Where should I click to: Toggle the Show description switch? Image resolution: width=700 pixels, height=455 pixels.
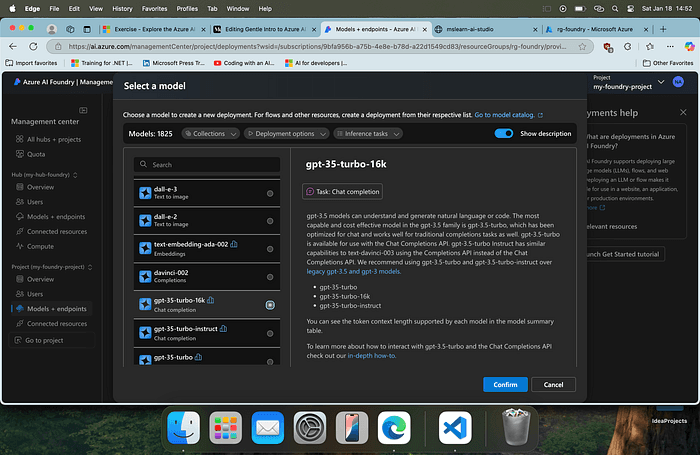pos(504,134)
